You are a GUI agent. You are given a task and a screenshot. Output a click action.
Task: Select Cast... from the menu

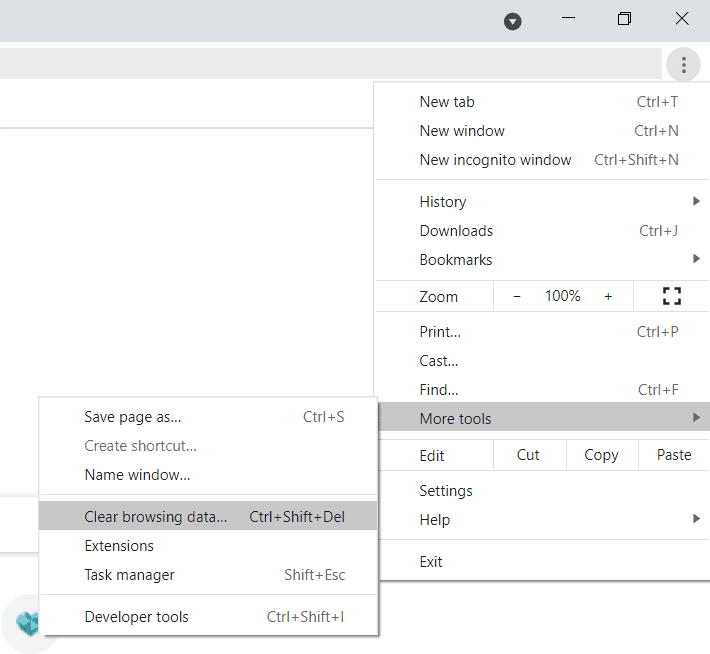click(x=542, y=361)
